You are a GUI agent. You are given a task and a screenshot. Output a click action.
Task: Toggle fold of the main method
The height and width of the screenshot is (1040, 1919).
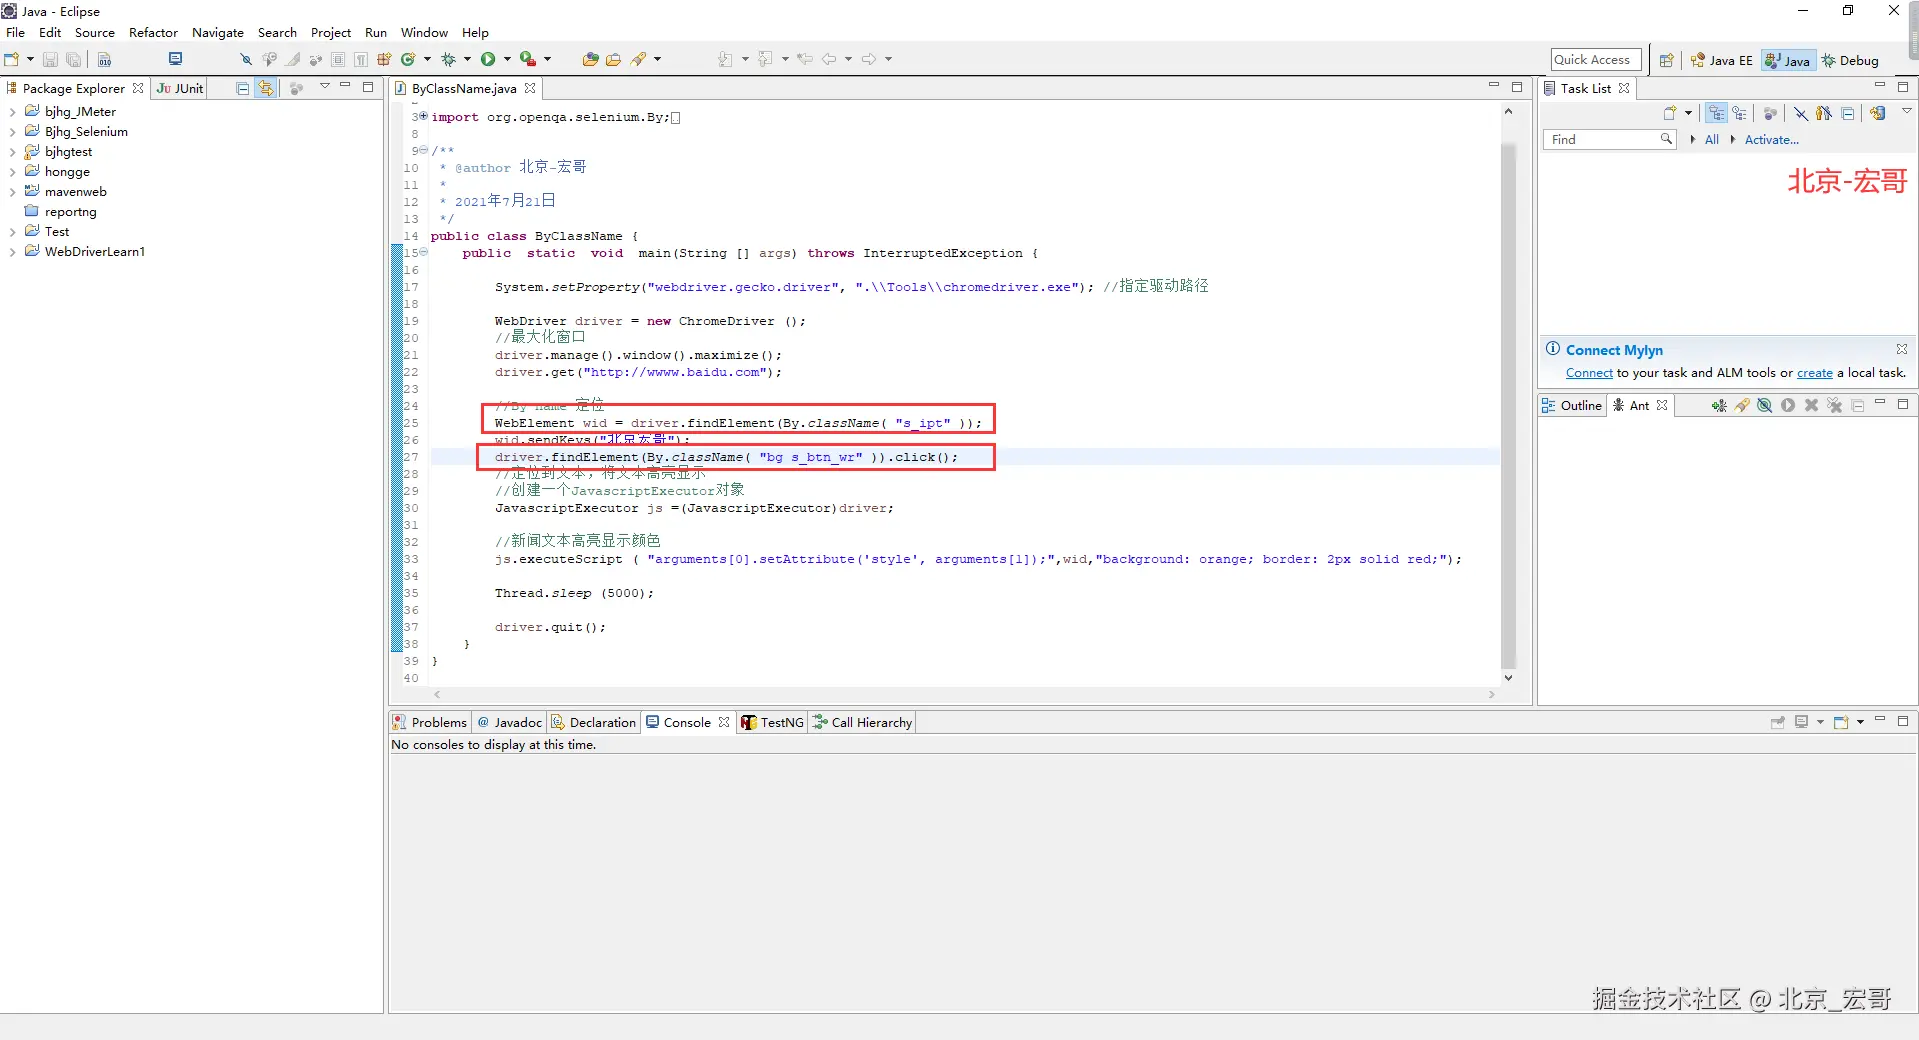424,252
